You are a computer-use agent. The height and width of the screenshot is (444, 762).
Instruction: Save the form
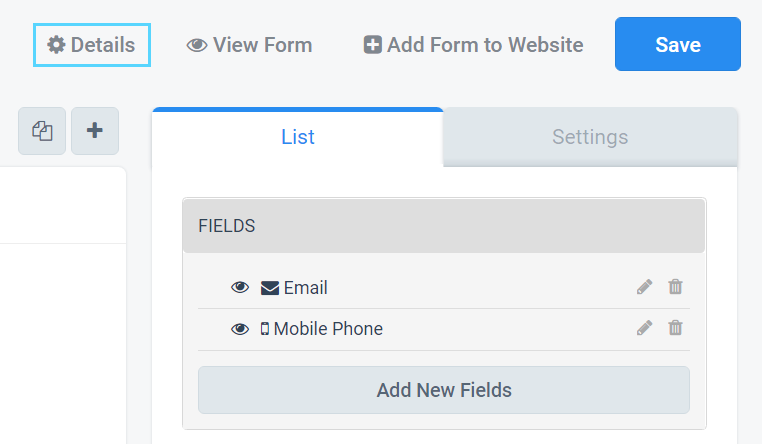click(x=677, y=44)
